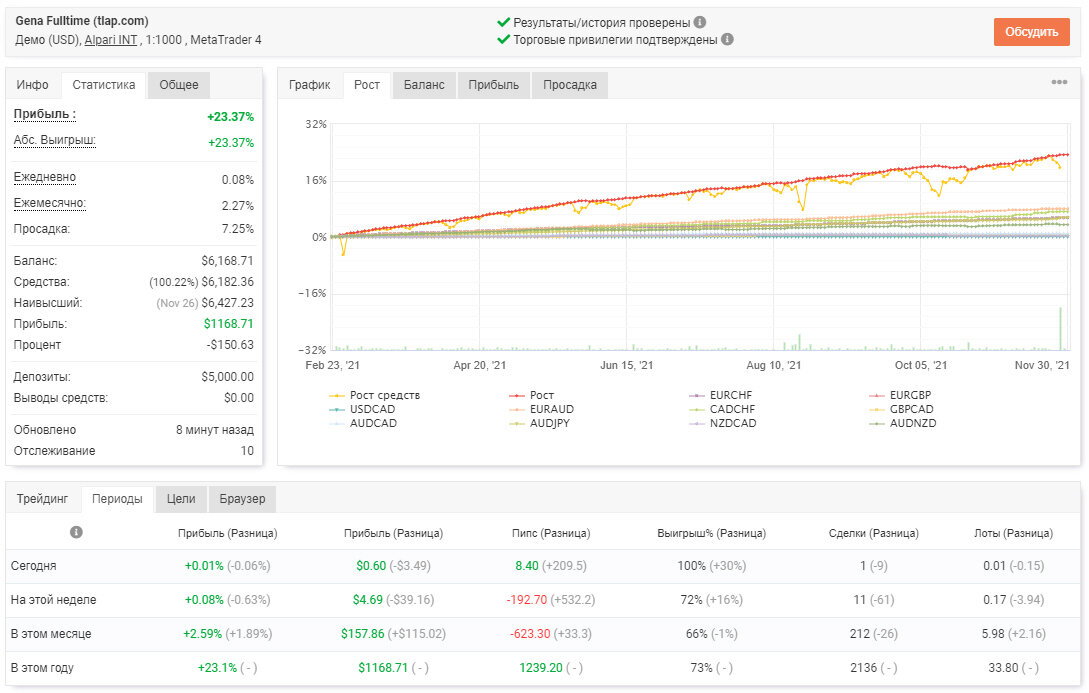
Task: Click the Сегодня row label
Action: 33,565
